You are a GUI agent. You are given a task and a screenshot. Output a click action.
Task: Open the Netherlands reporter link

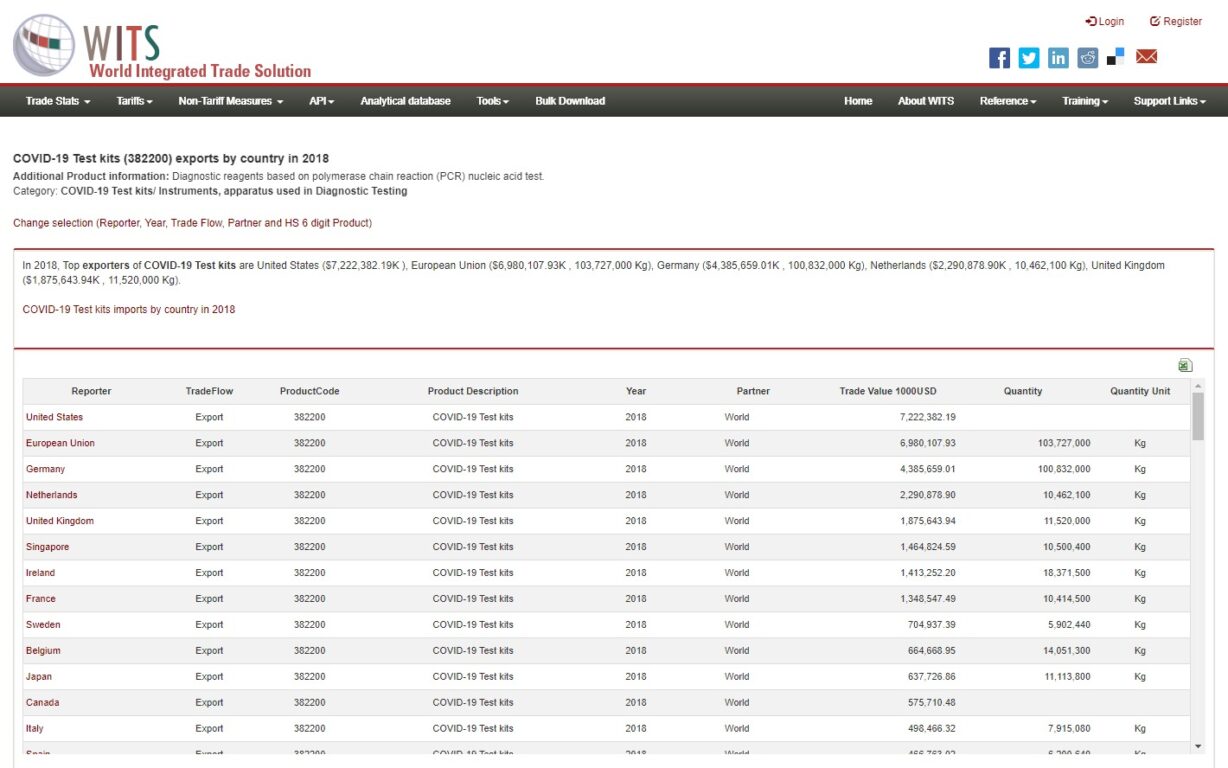[51, 495]
